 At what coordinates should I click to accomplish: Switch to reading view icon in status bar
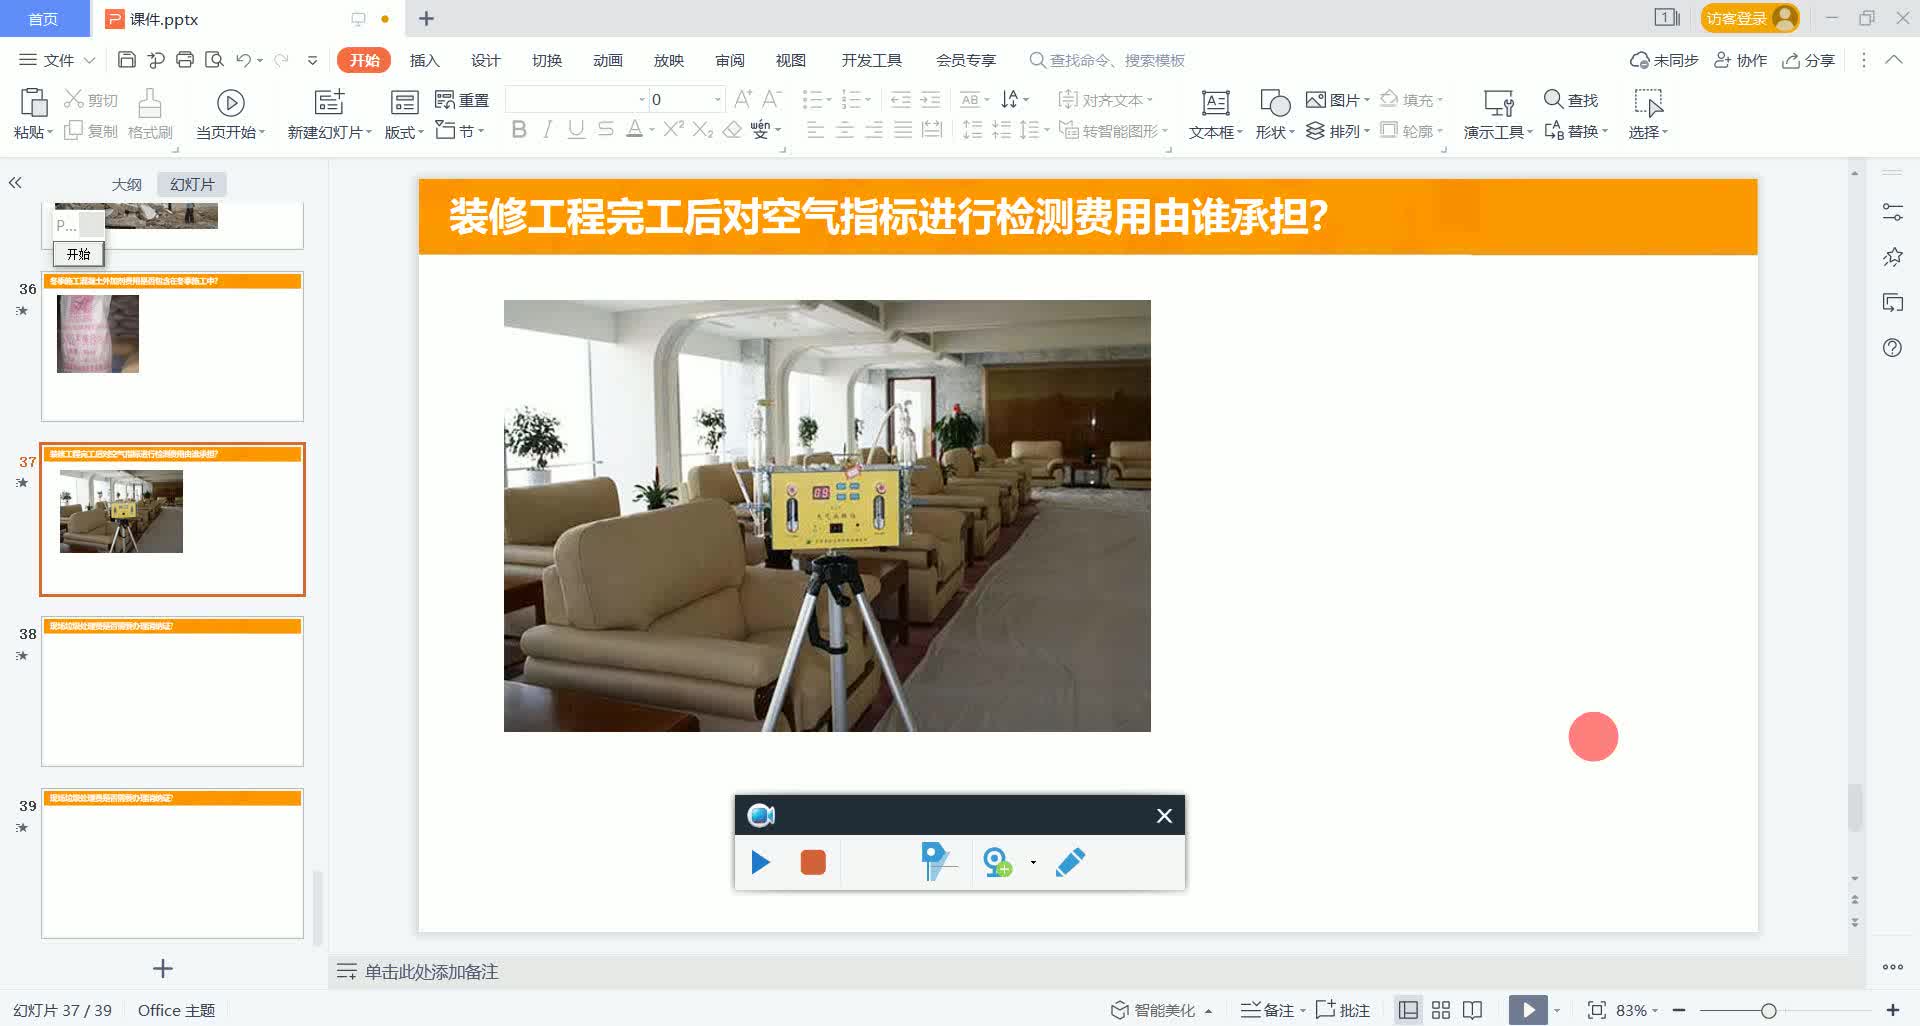point(1472,1010)
